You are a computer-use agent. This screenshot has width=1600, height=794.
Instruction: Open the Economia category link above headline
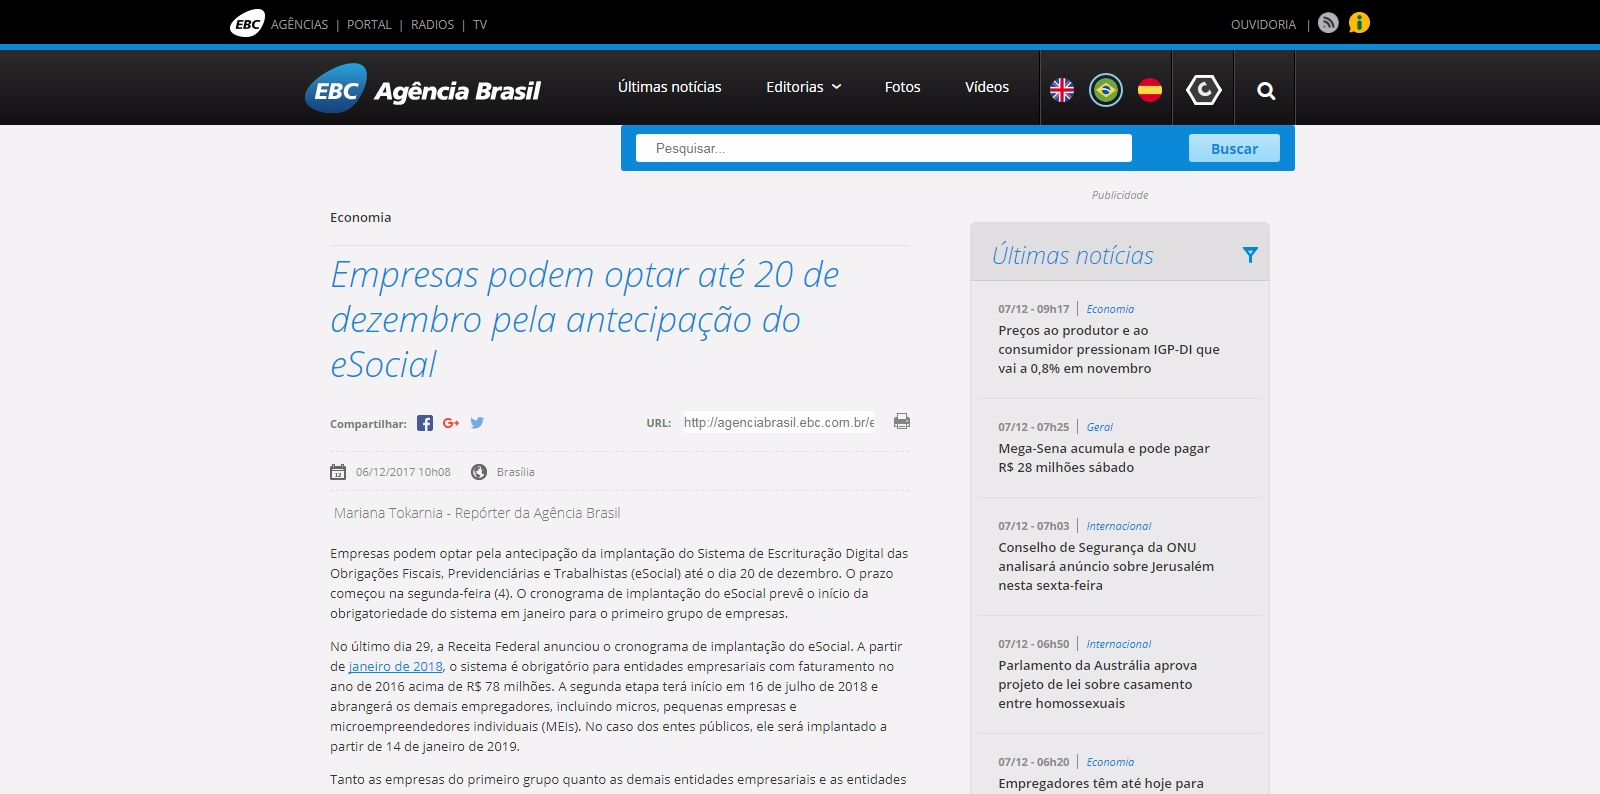(x=361, y=217)
